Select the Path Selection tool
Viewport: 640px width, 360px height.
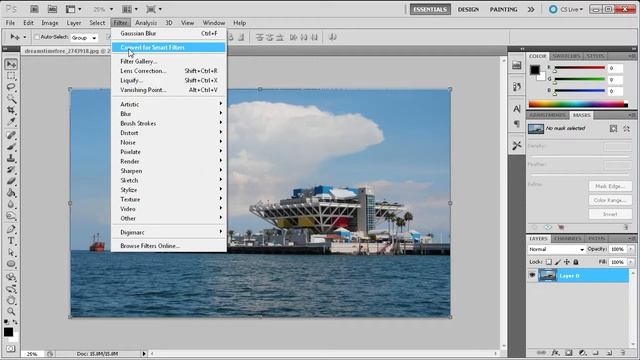pos(11,252)
